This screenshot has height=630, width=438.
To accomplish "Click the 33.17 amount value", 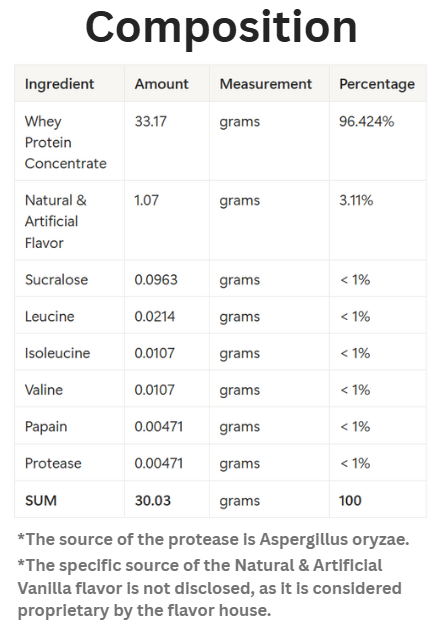I will coord(151,121).
